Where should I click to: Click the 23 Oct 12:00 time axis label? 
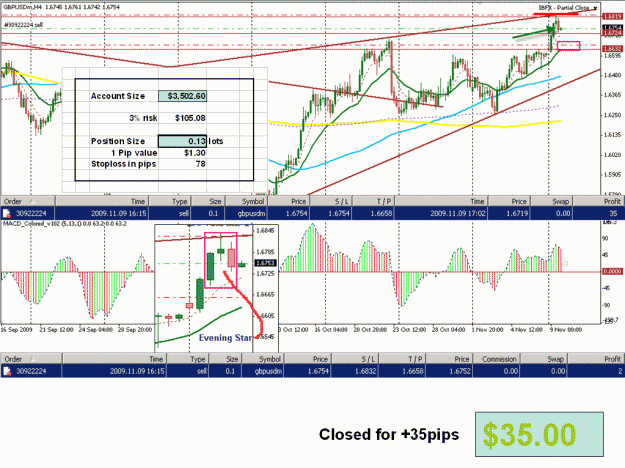coord(409,330)
